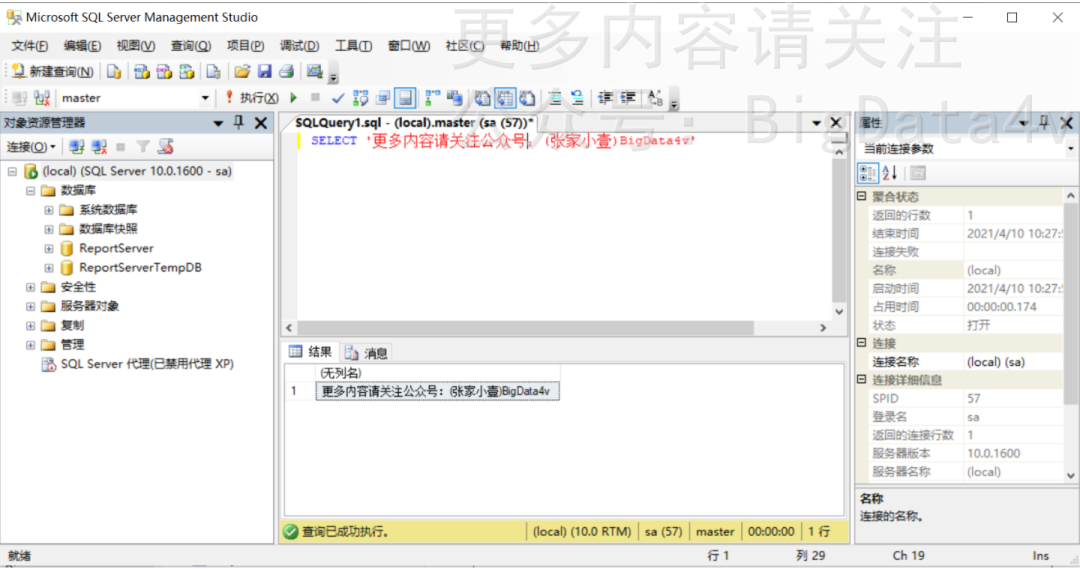The height and width of the screenshot is (569, 1080).
Task: Expand the 管理 folder
Action: click(30, 344)
